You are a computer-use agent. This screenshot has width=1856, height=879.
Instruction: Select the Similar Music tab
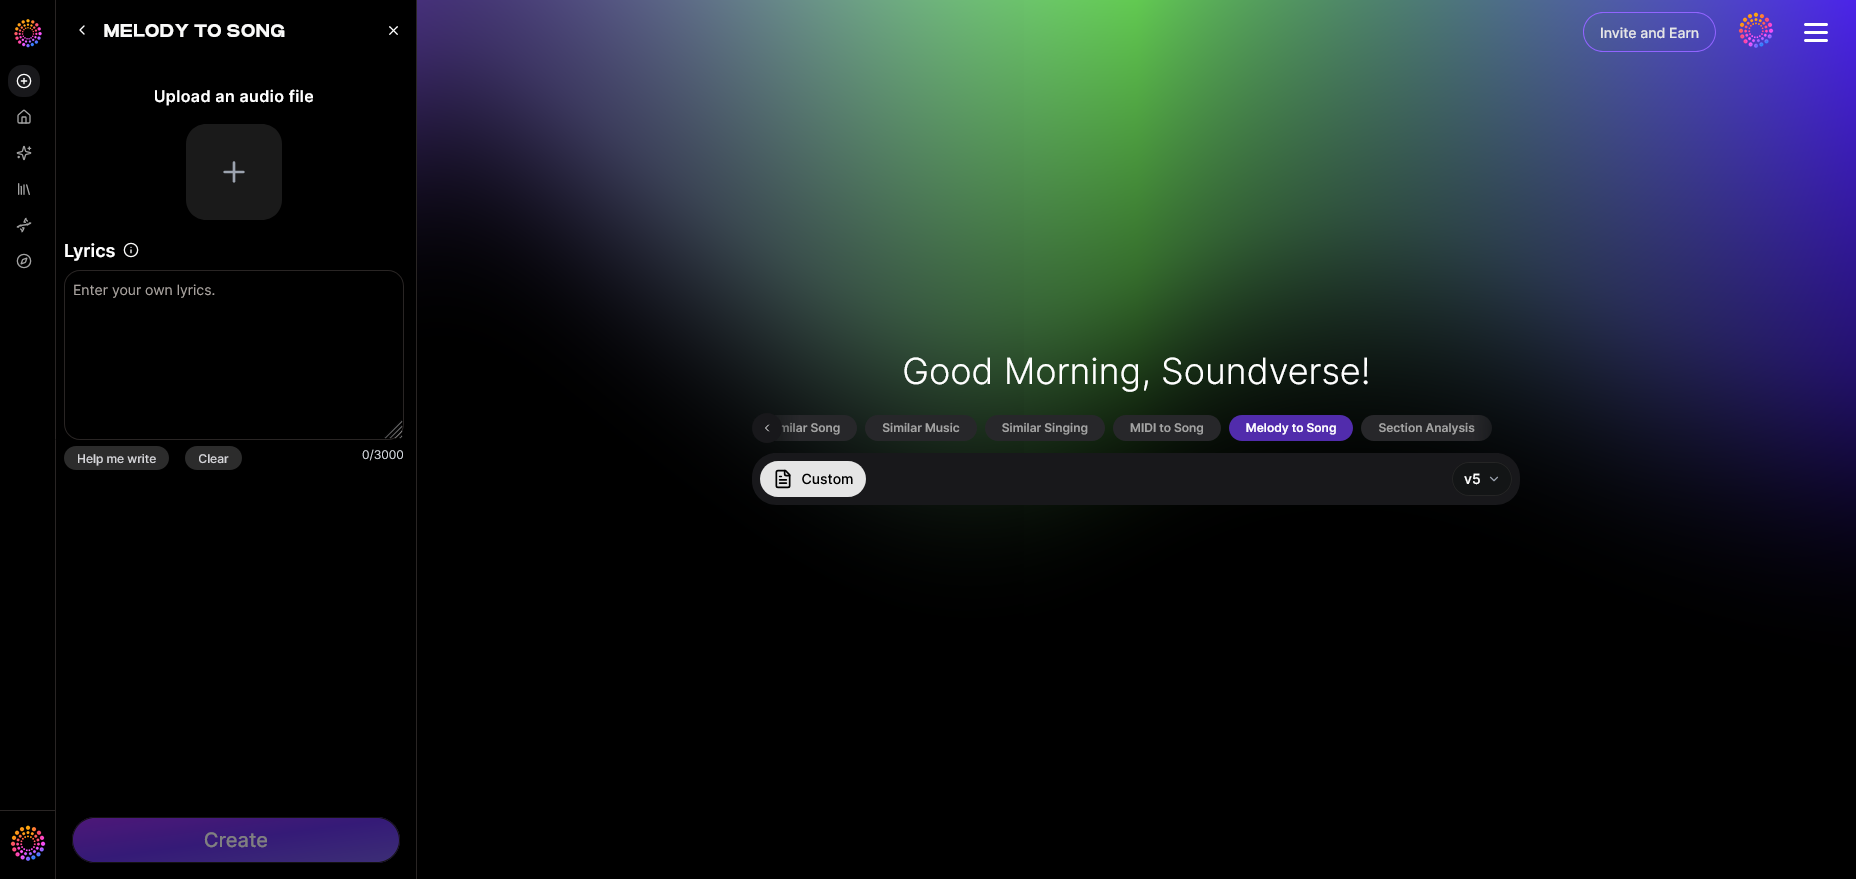[x=921, y=428]
